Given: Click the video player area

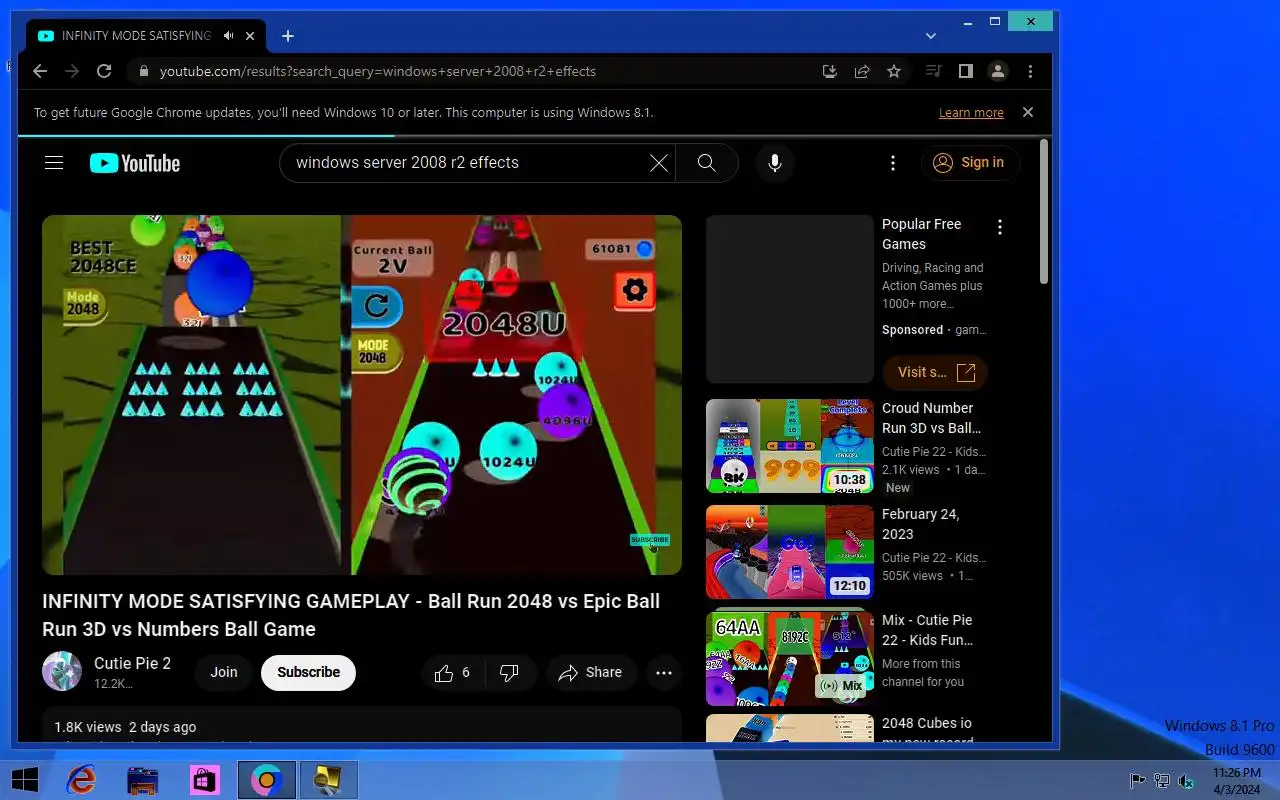Looking at the screenshot, I should coord(362,395).
